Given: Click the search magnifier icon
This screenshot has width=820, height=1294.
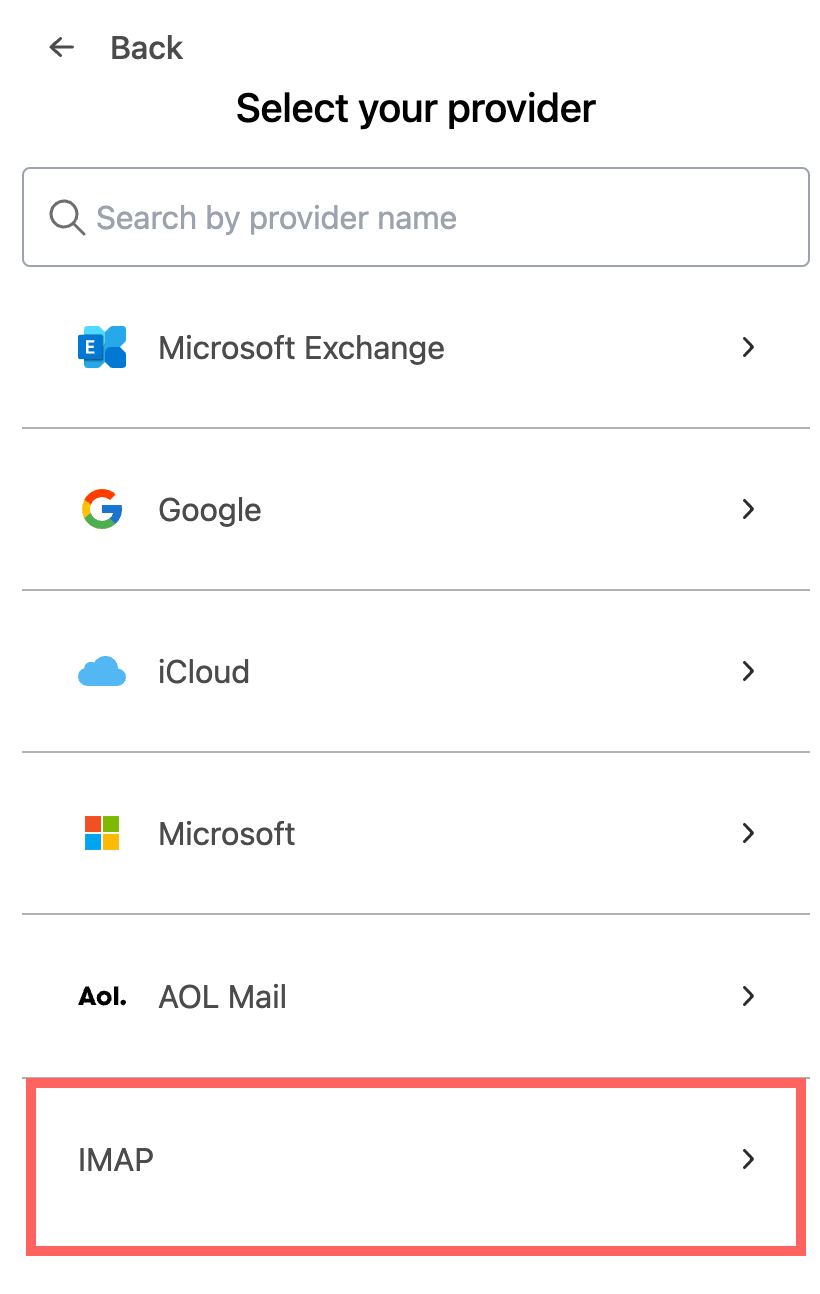Looking at the screenshot, I should click(x=67, y=217).
